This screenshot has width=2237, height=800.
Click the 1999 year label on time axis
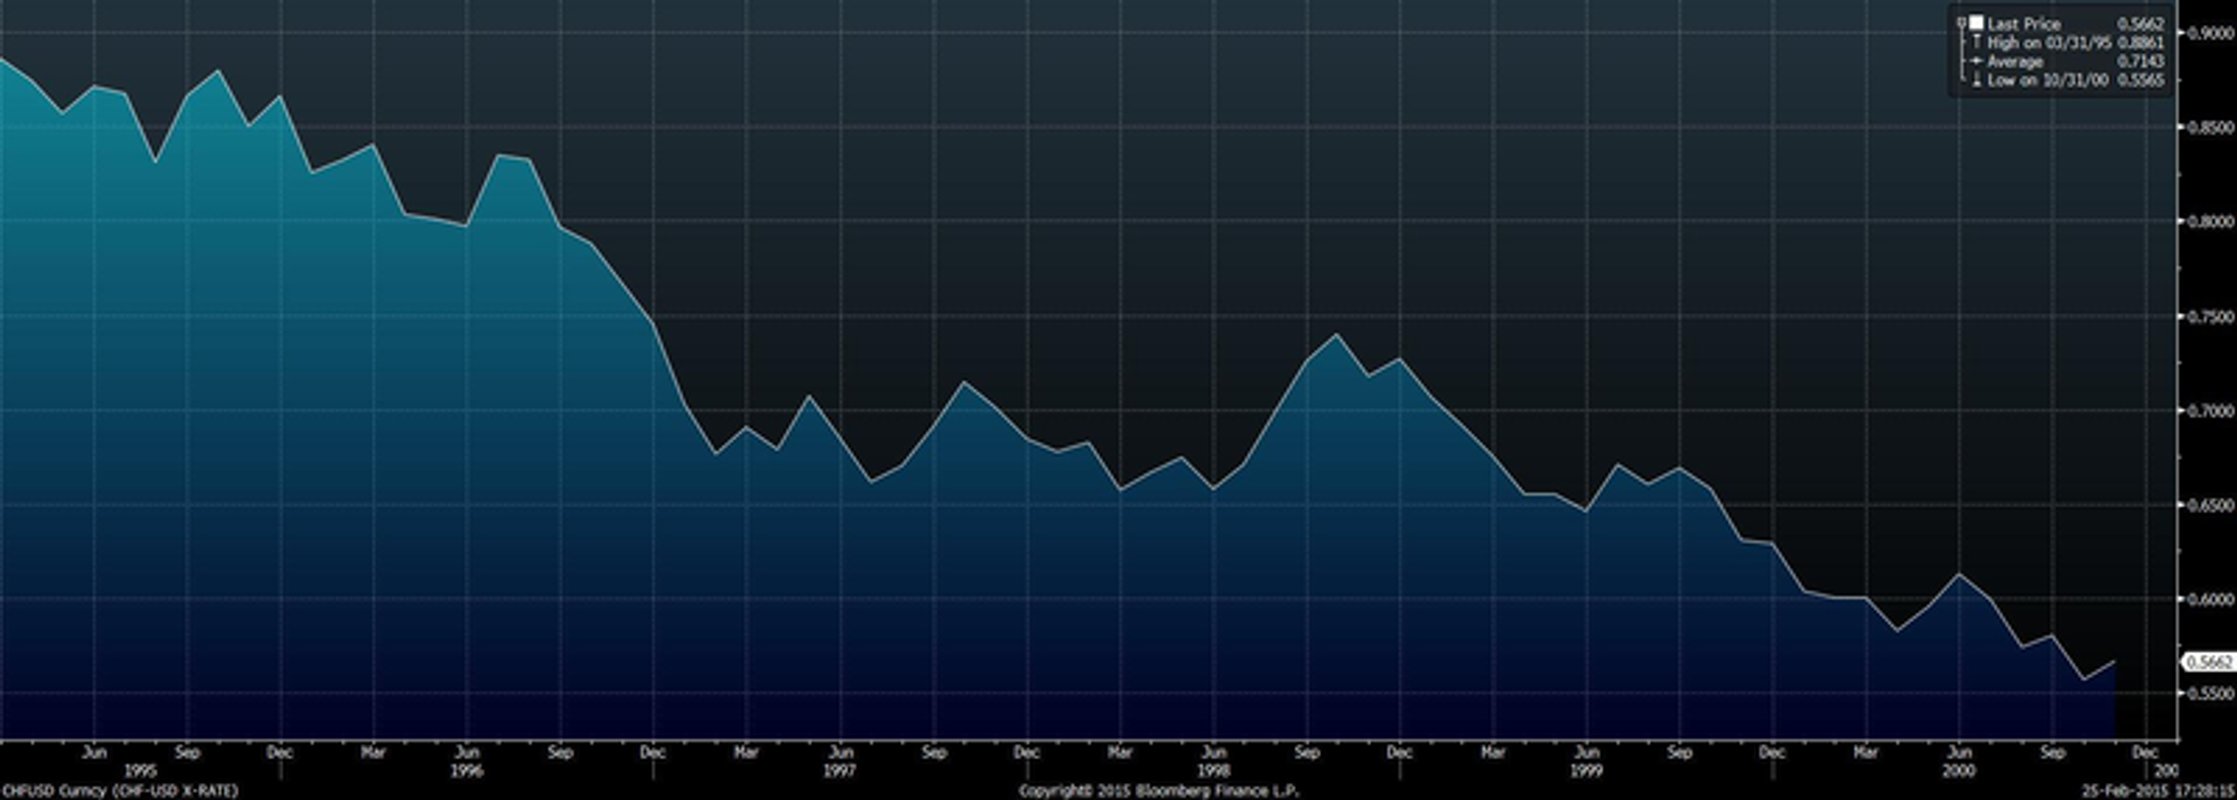pos(1586,771)
